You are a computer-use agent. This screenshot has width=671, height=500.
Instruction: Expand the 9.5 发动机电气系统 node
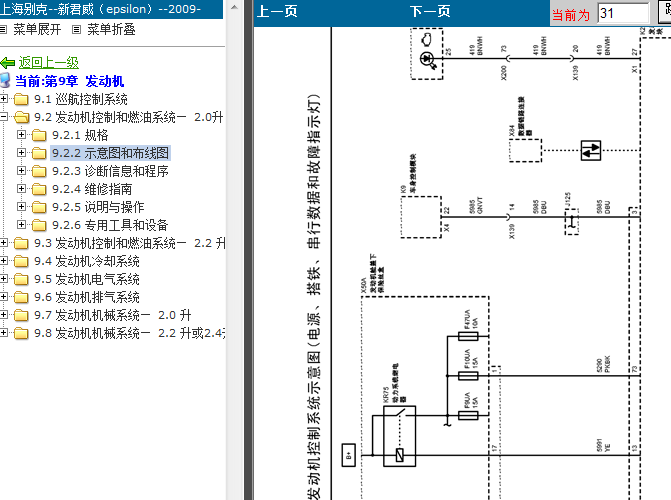[3, 279]
